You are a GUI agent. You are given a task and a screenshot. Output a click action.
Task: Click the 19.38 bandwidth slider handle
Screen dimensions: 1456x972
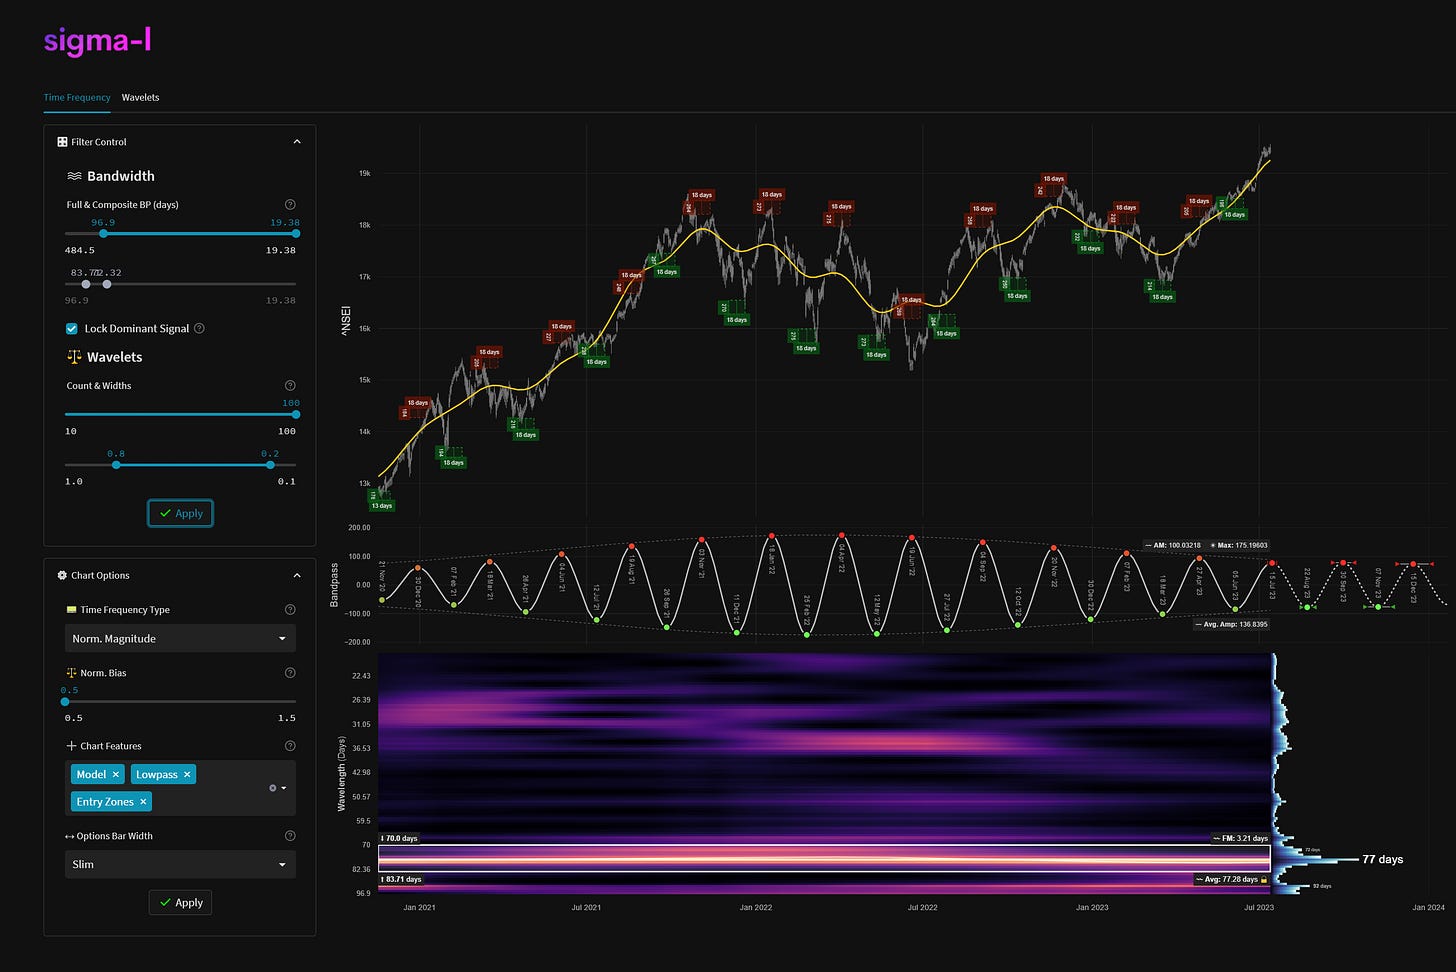(295, 233)
